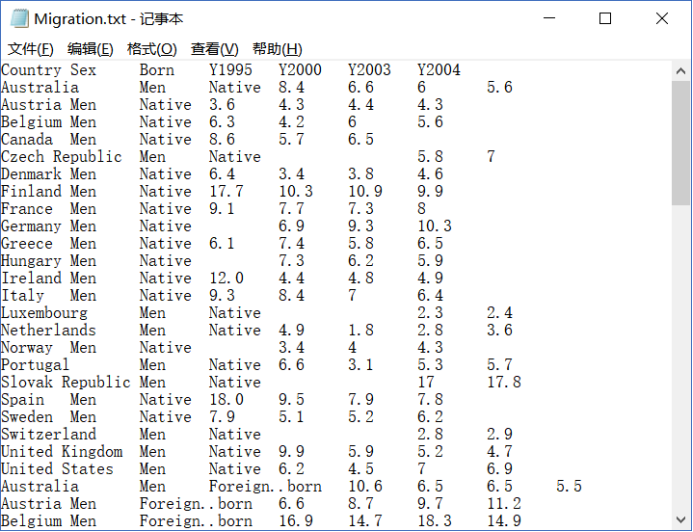Click the Y2003 header text

pyautogui.click(x=369, y=70)
